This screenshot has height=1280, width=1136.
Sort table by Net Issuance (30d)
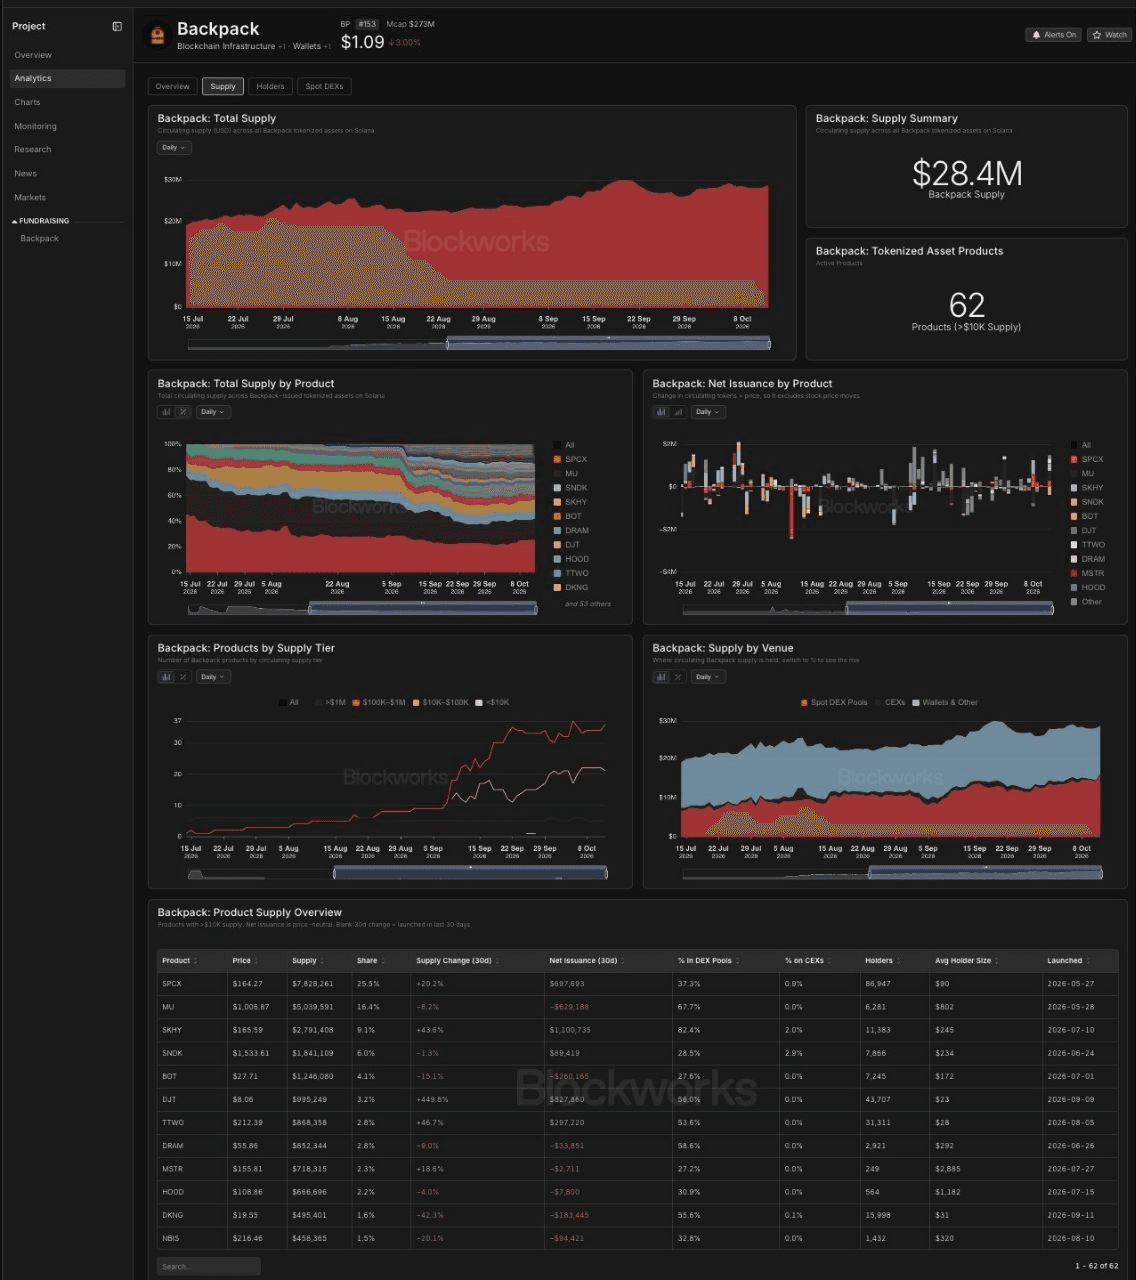(586, 961)
